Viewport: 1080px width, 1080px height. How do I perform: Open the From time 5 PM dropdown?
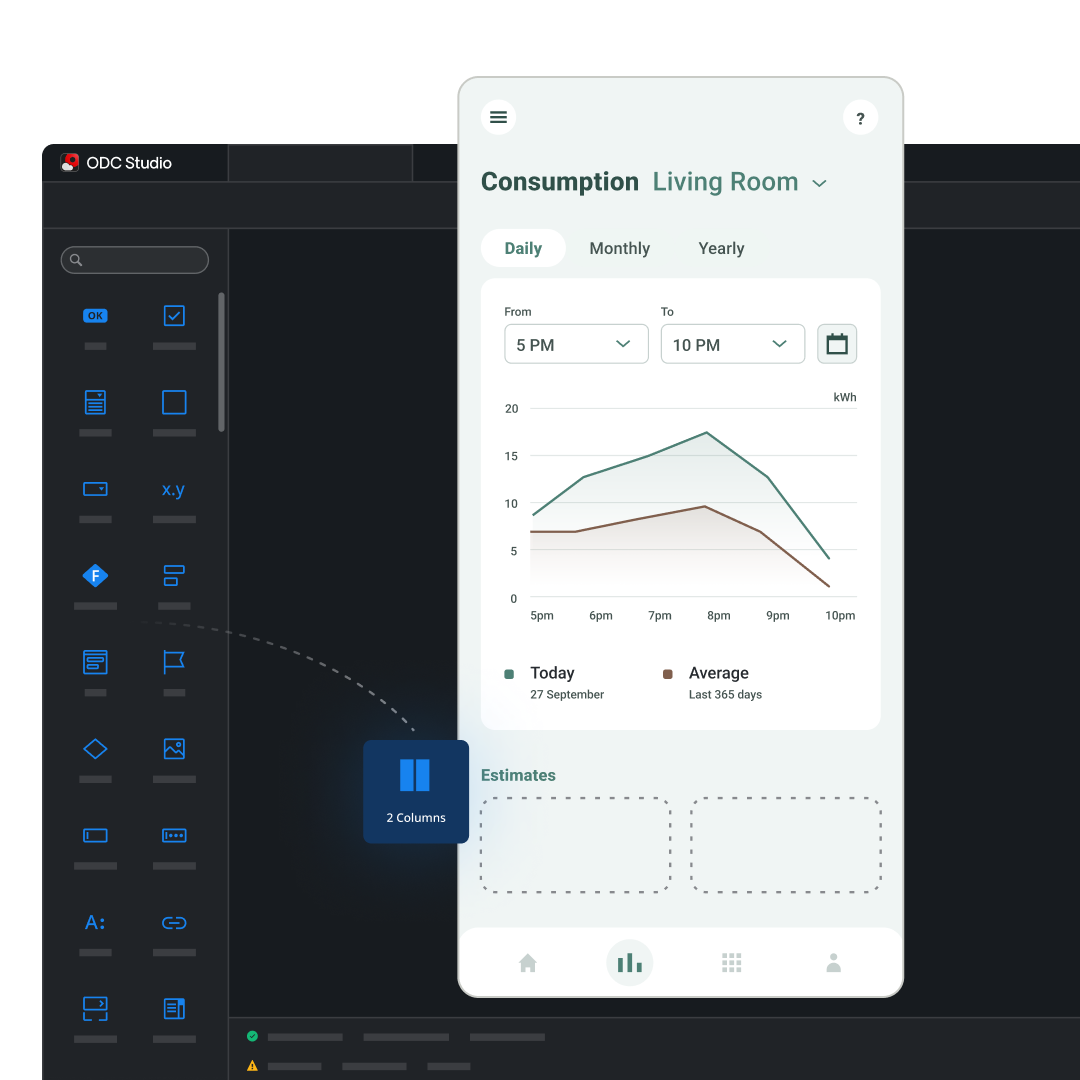click(576, 344)
